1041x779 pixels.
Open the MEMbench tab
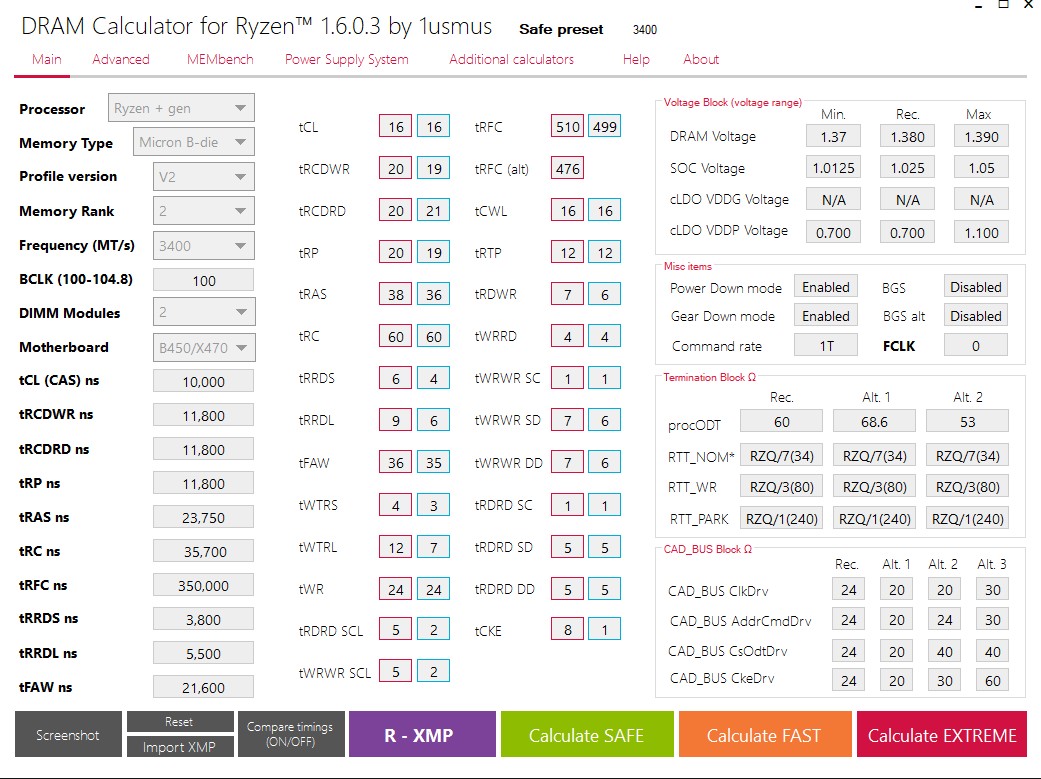(x=219, y=59)
